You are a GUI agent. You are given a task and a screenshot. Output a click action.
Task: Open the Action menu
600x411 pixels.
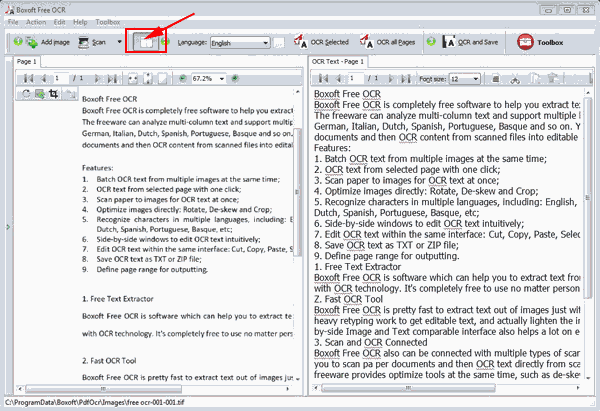coord(36,22)
